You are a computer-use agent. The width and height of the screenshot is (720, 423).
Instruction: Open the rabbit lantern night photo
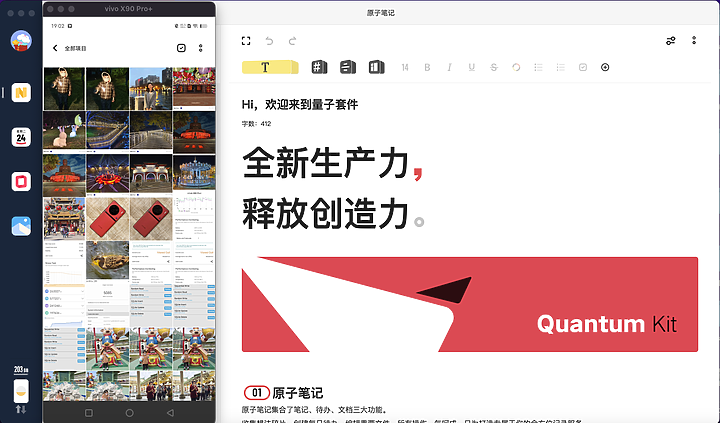[x=64, y=132]
